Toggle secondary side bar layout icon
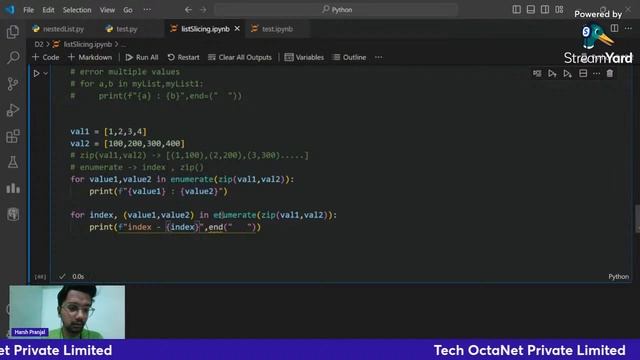640x360 pixels. 545,9
